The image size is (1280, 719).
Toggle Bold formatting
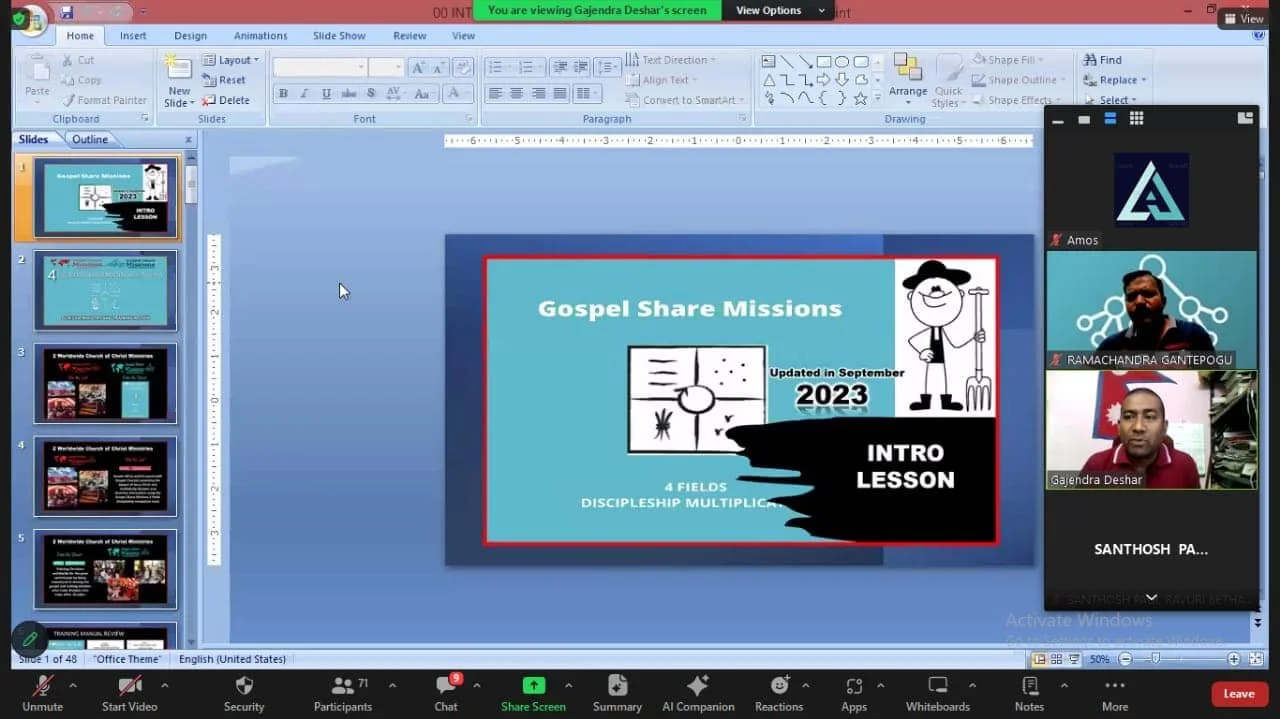click(283, 94)
